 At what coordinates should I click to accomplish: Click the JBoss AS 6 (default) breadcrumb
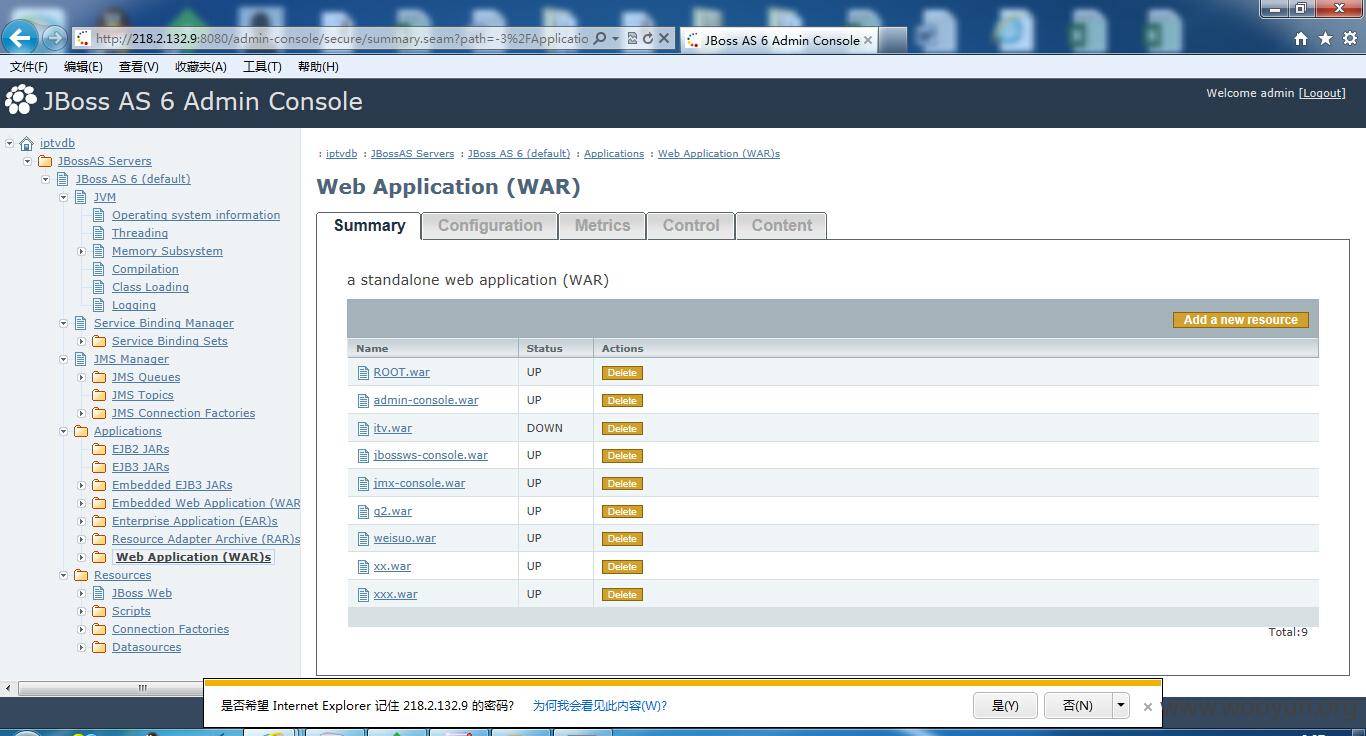click(519, 154)
